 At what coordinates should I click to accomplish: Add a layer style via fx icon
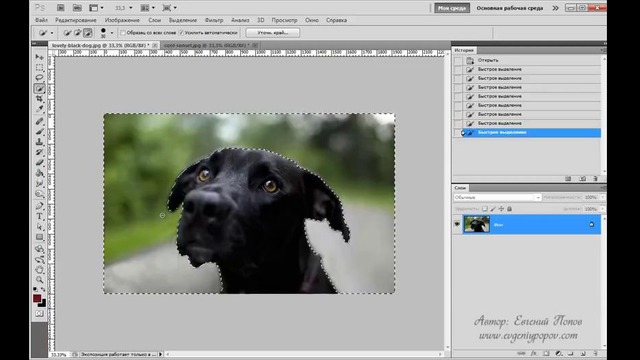tap(533, 353)
